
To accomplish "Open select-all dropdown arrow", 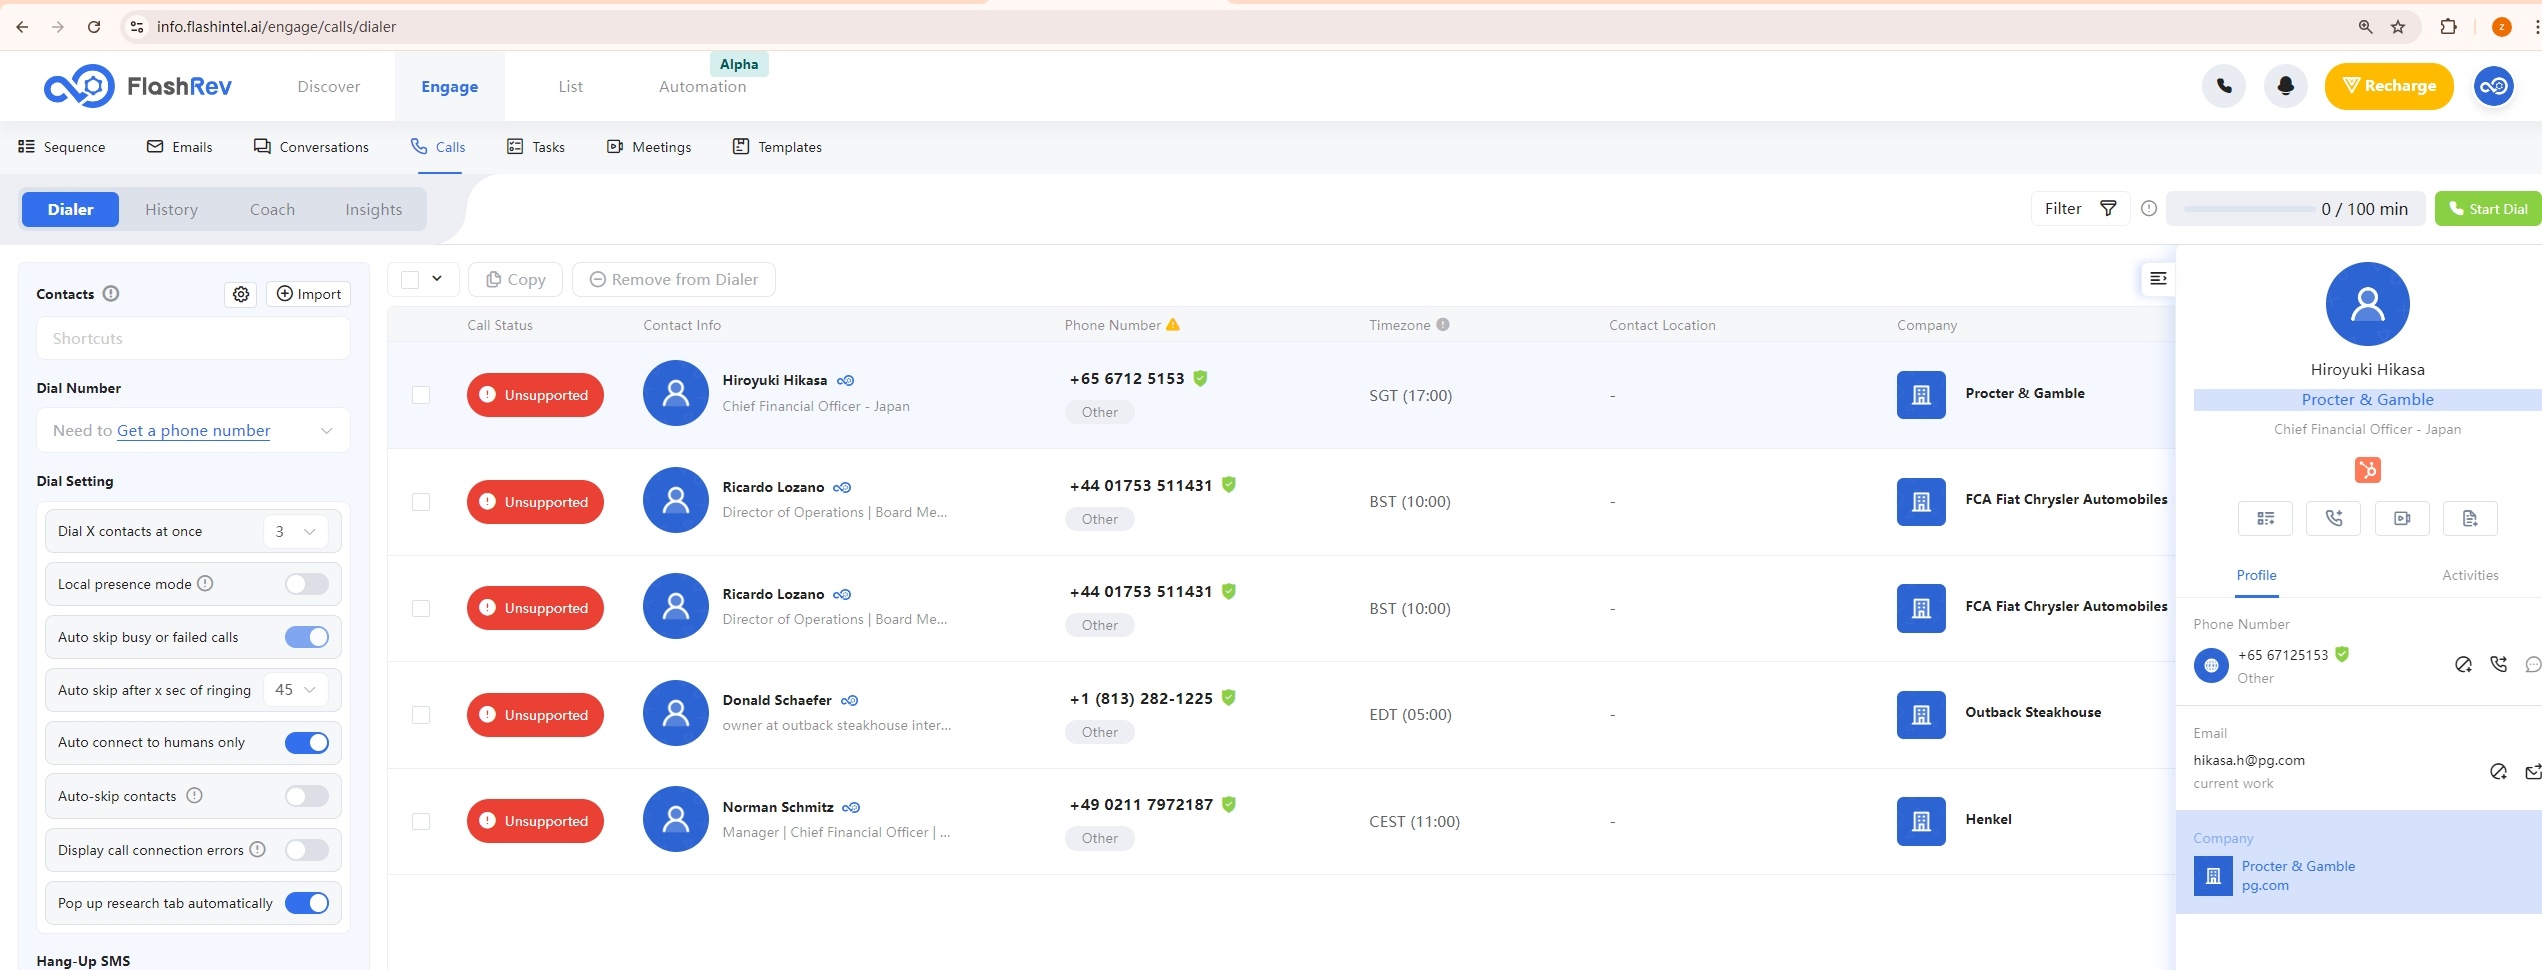I will coord(437,279).
